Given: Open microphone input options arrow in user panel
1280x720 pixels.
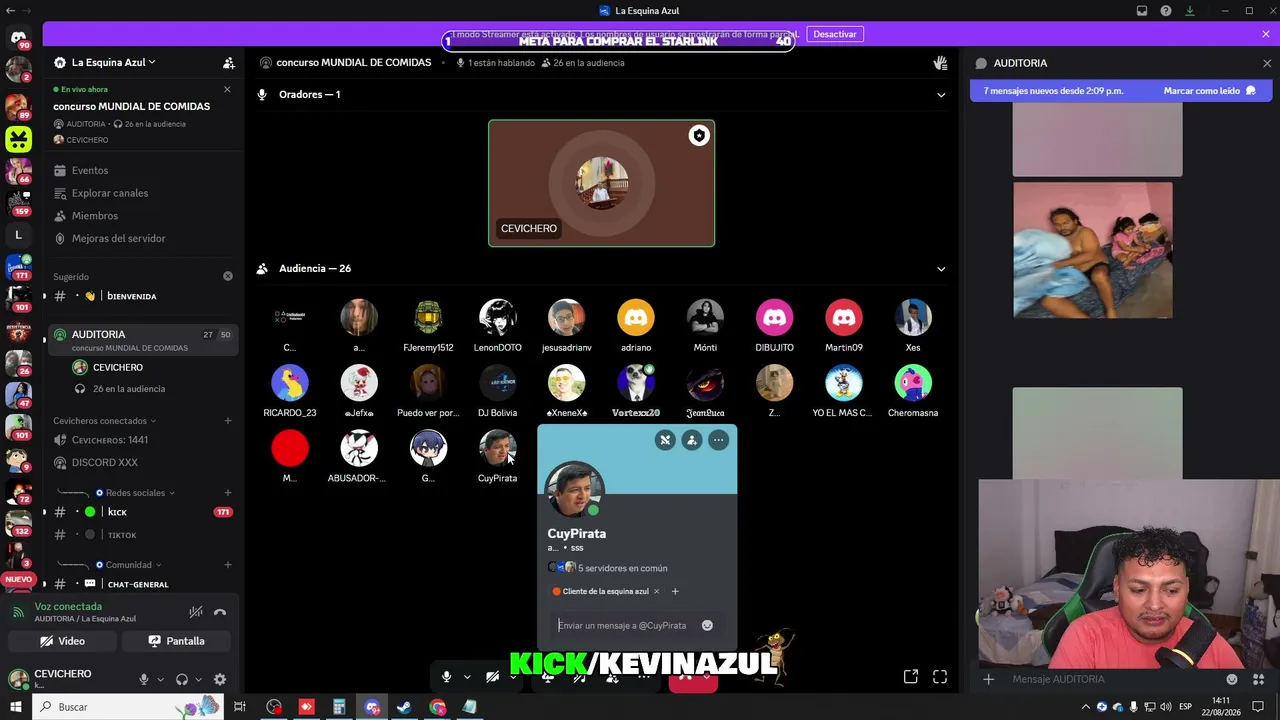Looking at the screenshot, I should (x=160, y=680).
